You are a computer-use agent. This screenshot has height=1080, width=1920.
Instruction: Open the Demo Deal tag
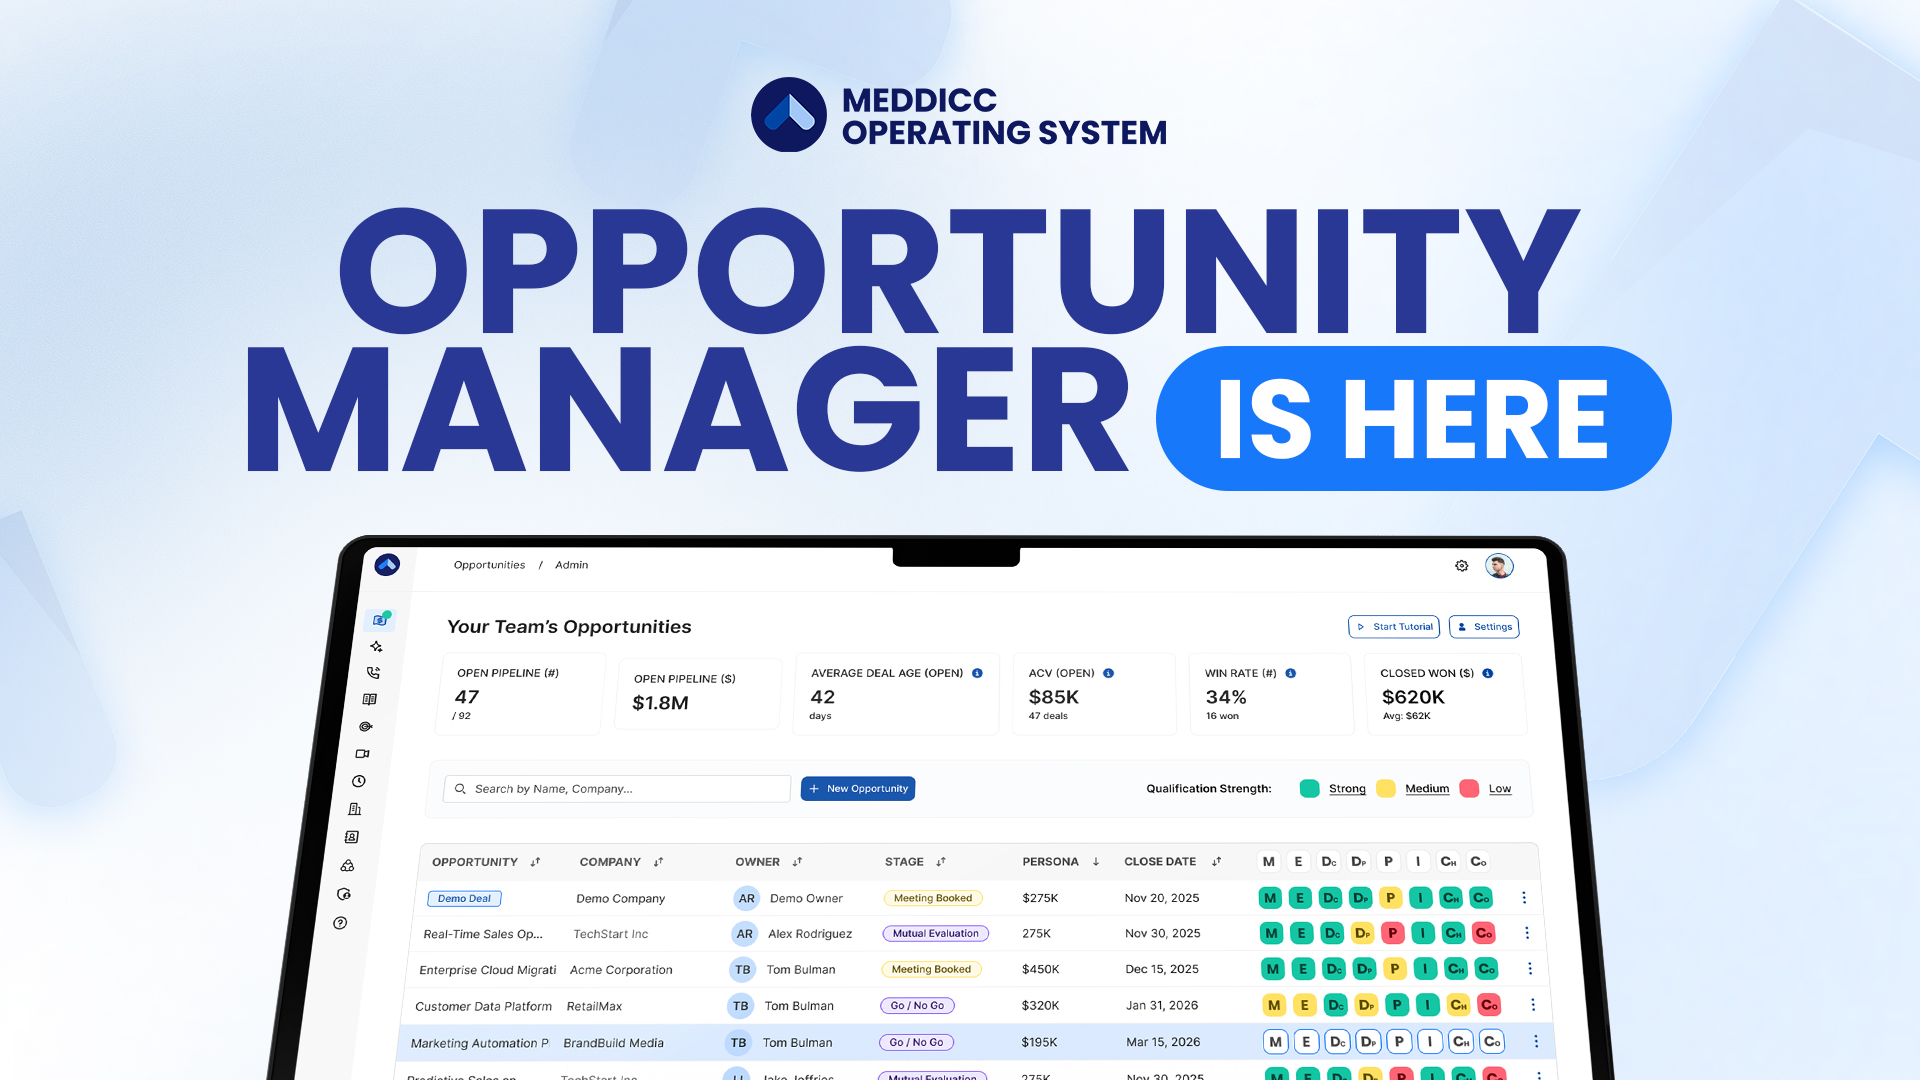[464, 899]
